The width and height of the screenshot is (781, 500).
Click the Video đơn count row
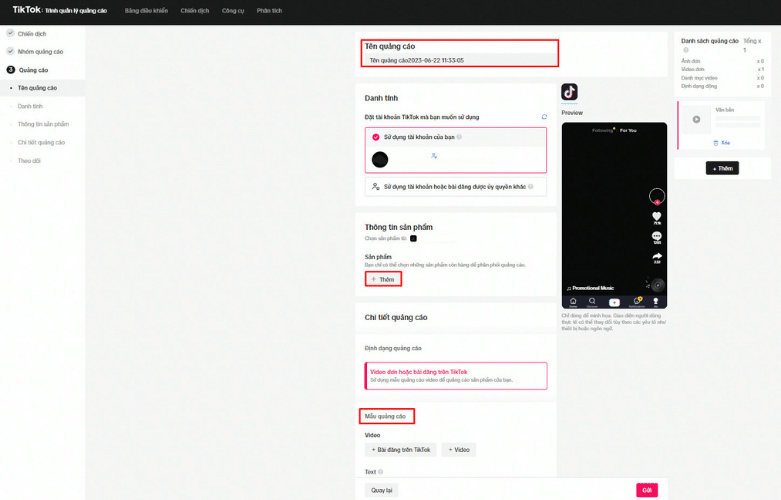(x=722, y=69)
